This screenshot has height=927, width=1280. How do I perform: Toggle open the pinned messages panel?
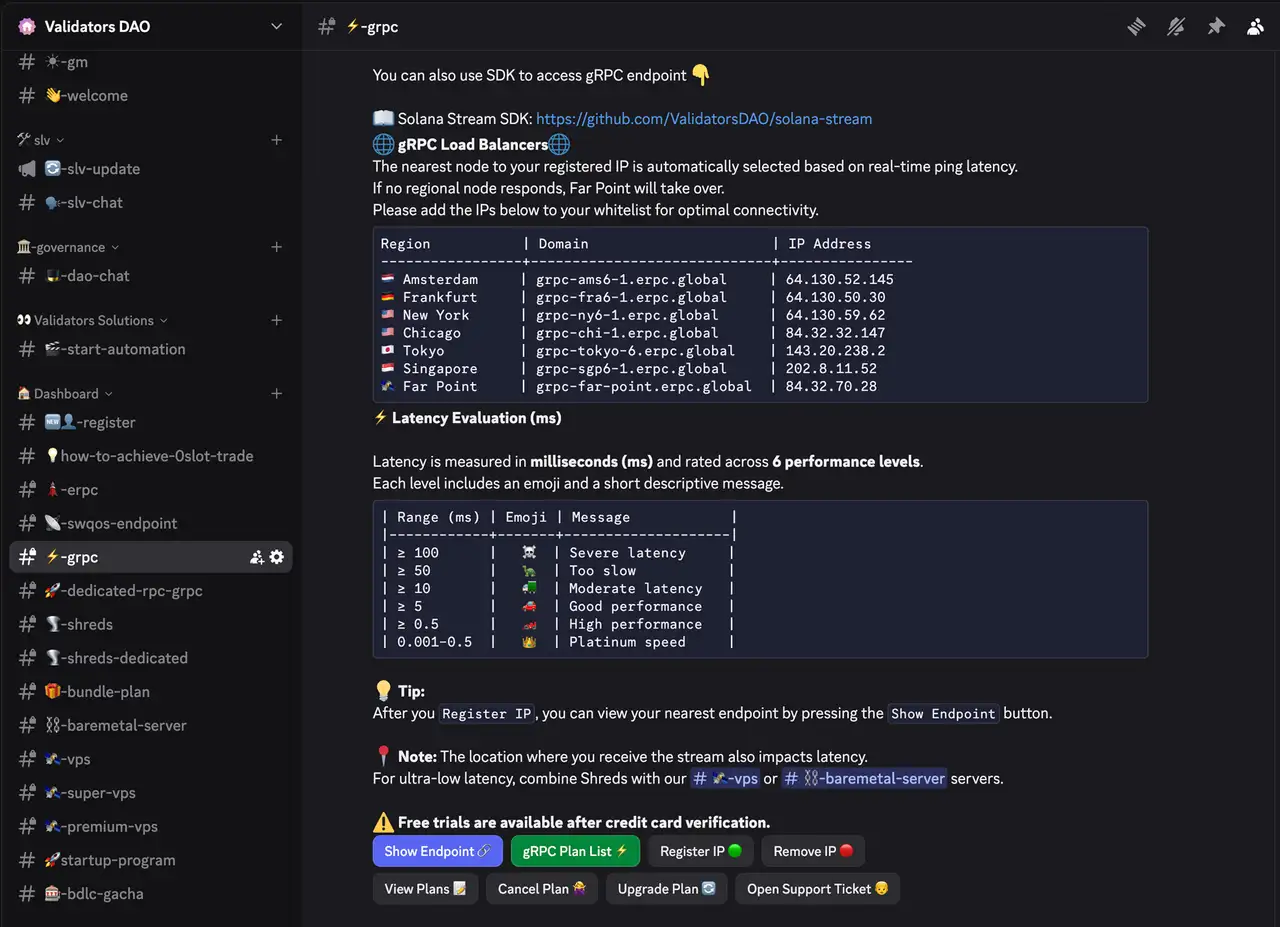click(x=1216, y=26)
